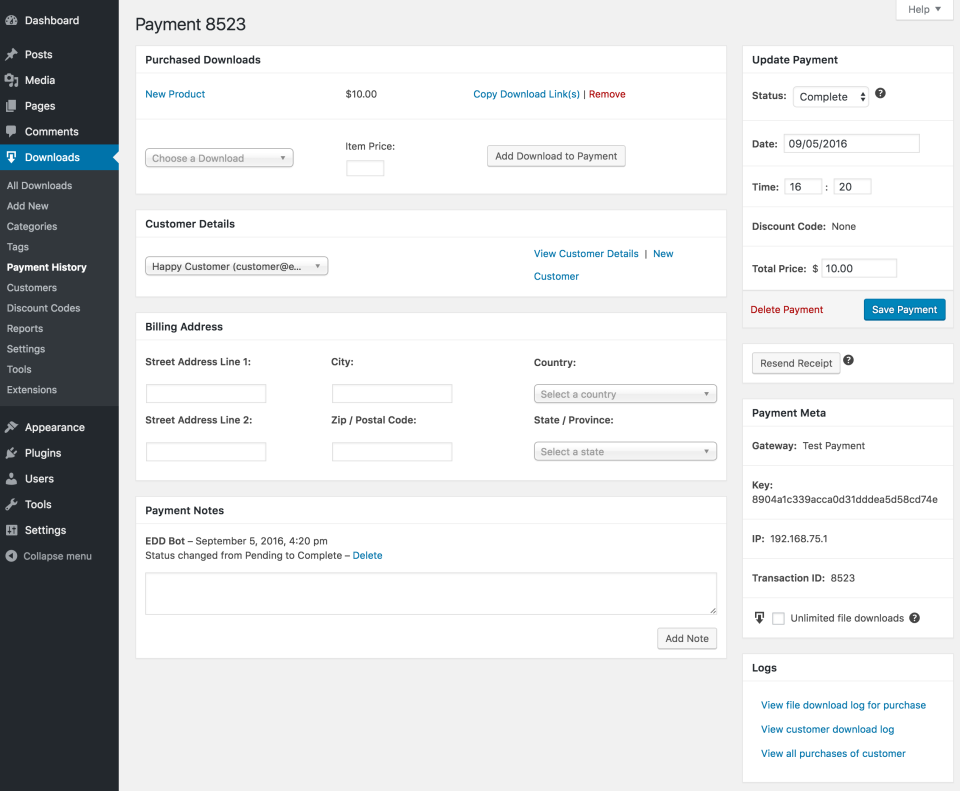960x791 pixels.
Task: Open the Status dropdown showing Complete
Action: (831, 96)
